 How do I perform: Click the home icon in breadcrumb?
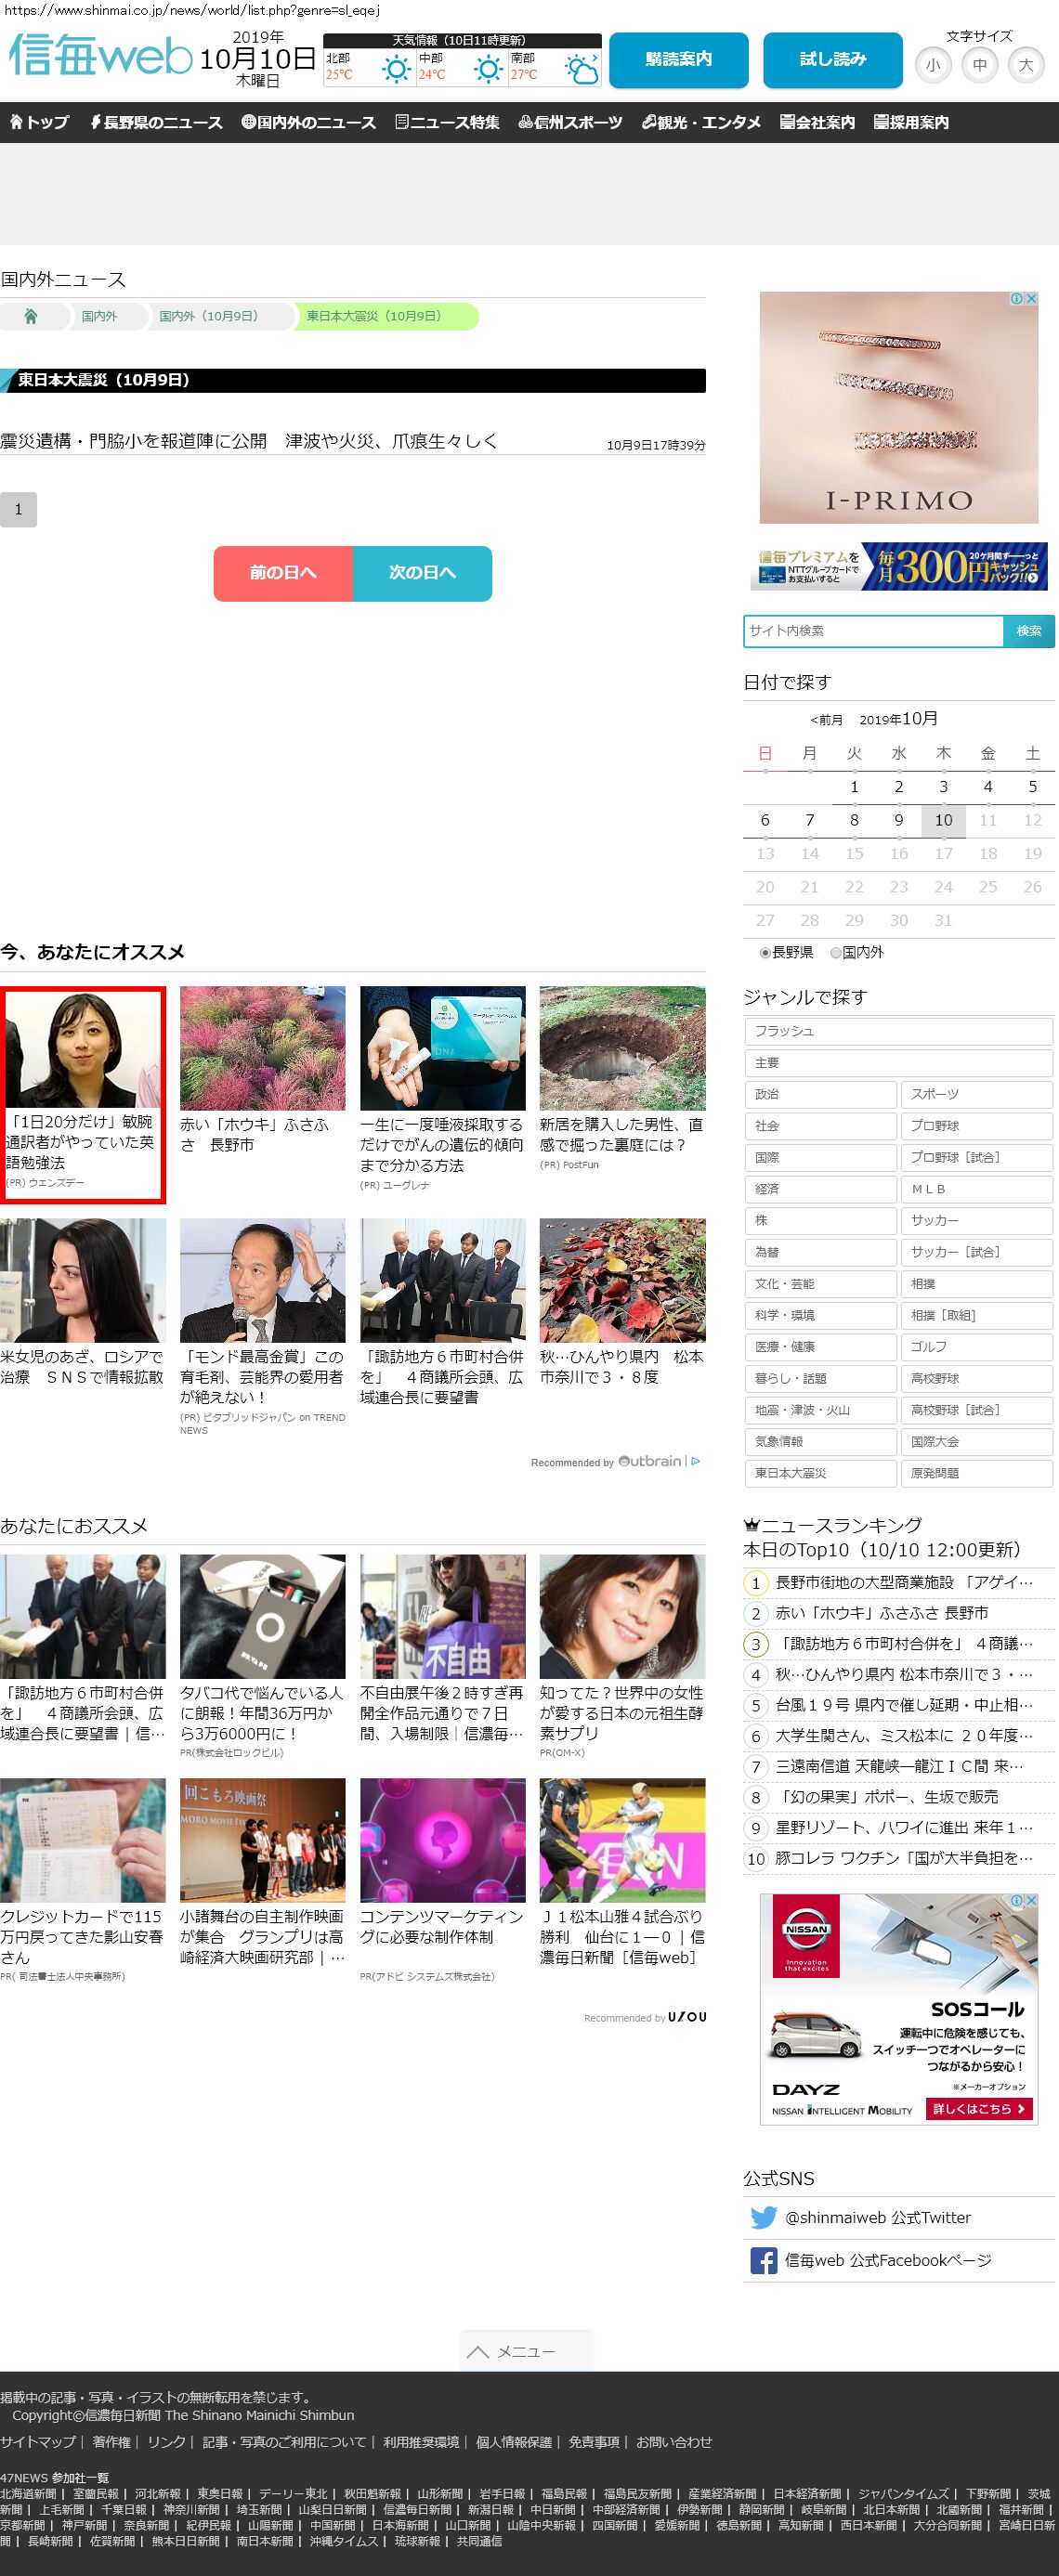pos(31,316)
